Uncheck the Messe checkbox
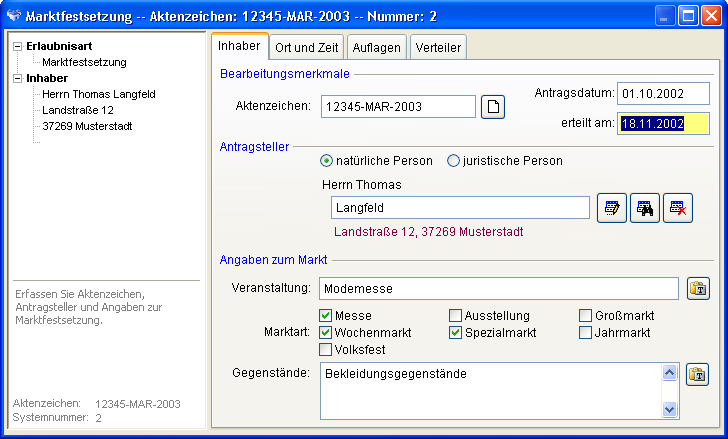The height and width of the screenshot is (439, 728). (325, 316)
